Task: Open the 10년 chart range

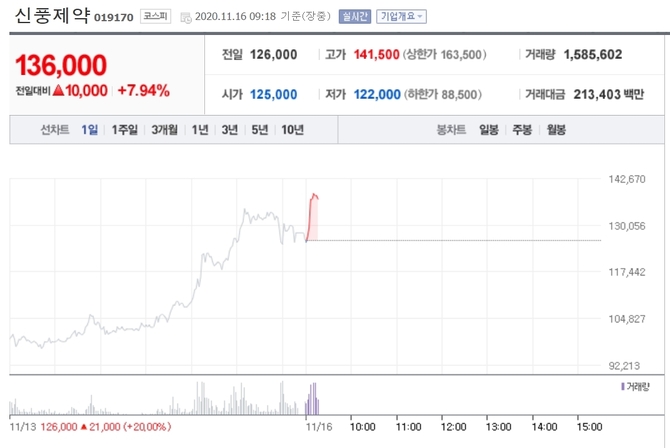Action: coord(292,130)
